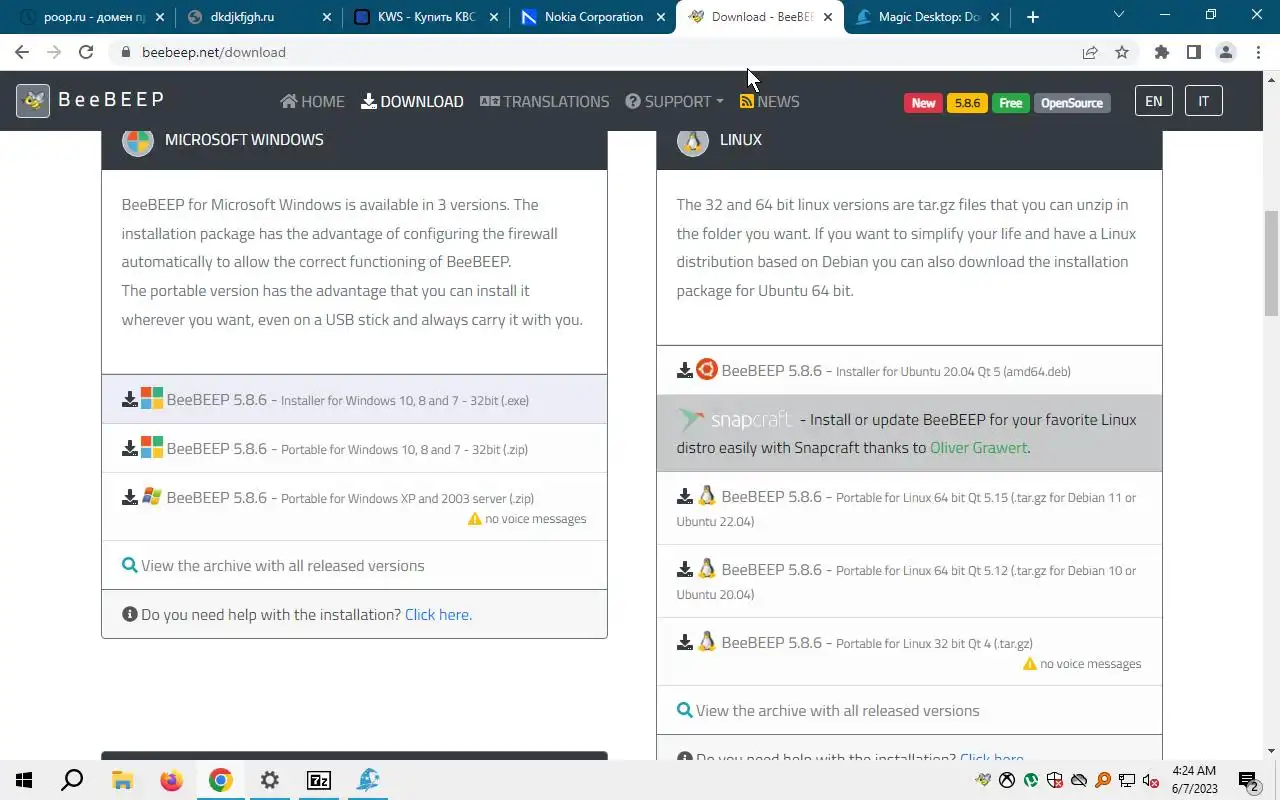
Task: Toggle the Chrome side panel
Action: click(1193, 52)
